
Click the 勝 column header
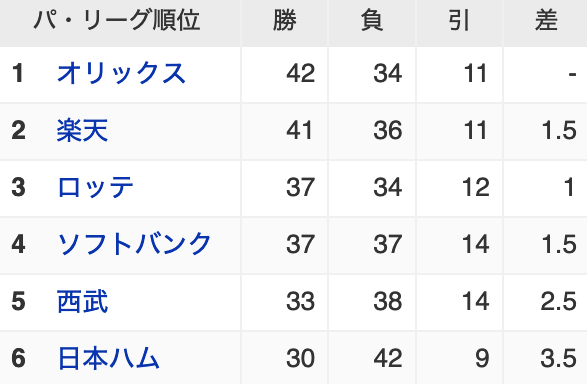coord(285,20)
